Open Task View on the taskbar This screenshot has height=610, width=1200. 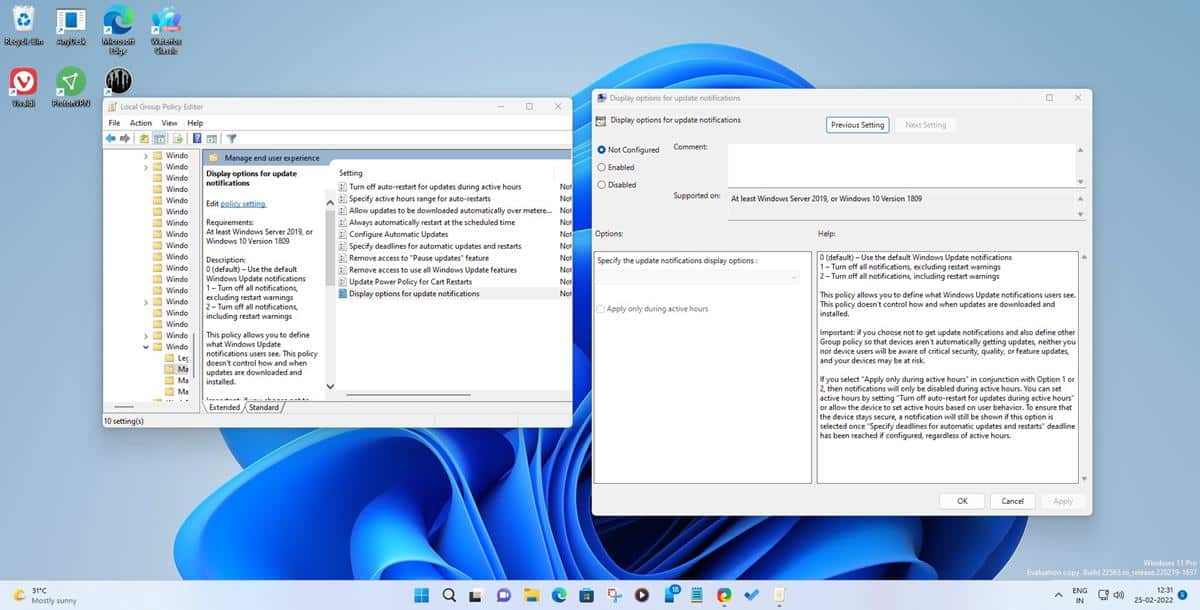pyautogui.click(x=477, y=595)
